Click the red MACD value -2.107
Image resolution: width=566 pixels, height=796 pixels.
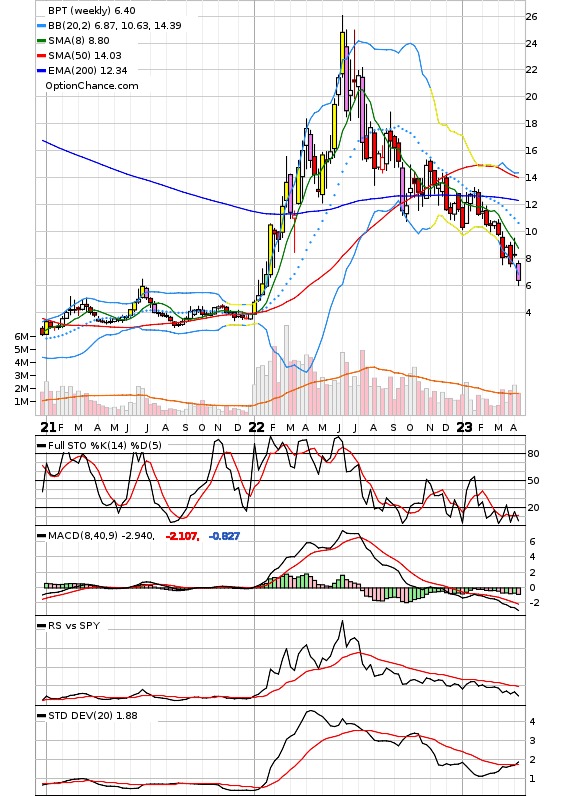pyautogui.click(x=182, y=536)
